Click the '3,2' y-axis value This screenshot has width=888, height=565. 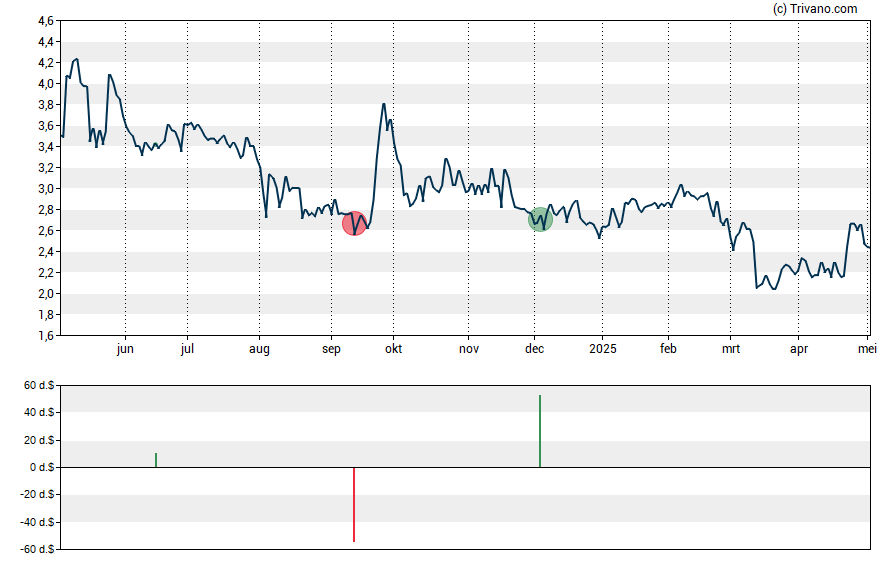(46, 168)
